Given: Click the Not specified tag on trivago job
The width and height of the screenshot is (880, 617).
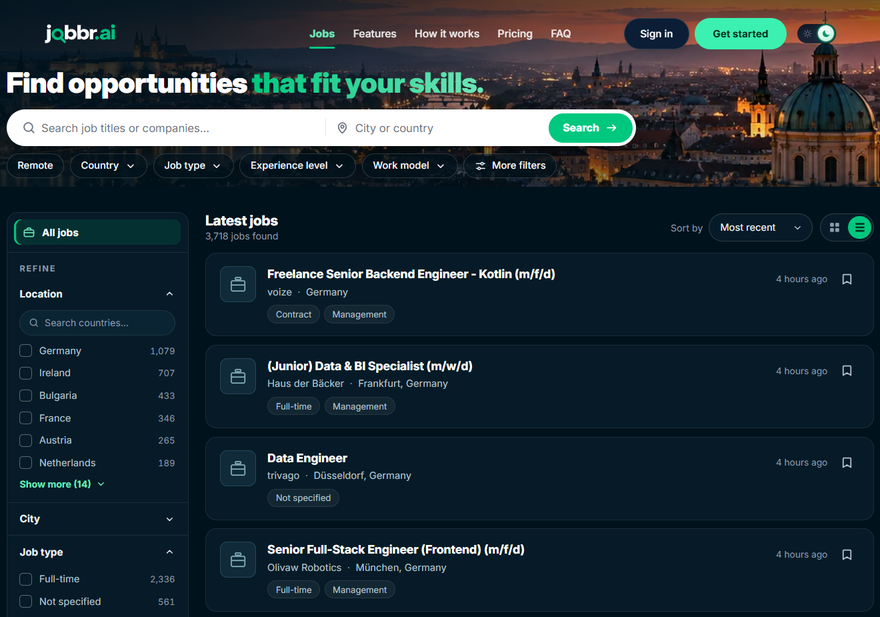Looking at the screenshot, I should click(303, 498).
